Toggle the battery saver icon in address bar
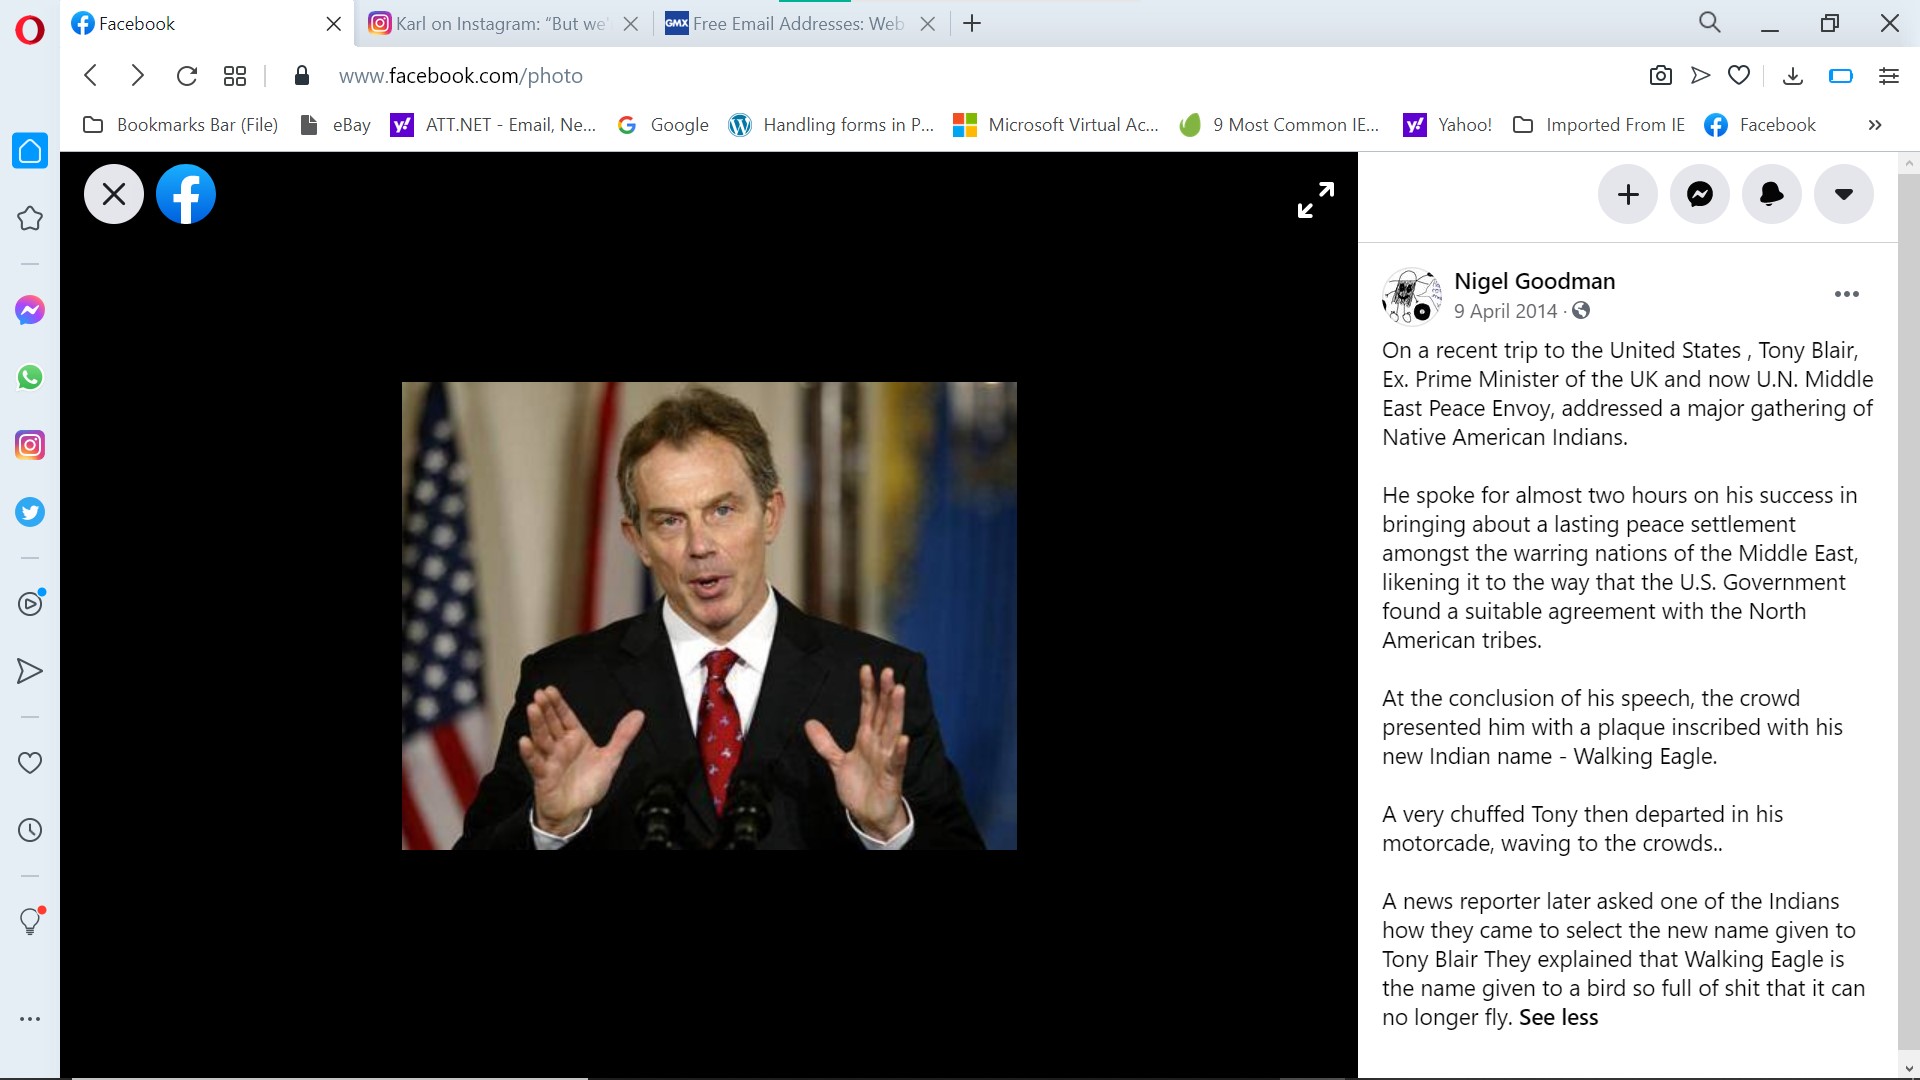Viewport: 1920px width, 1080px height. [1840, 76]
